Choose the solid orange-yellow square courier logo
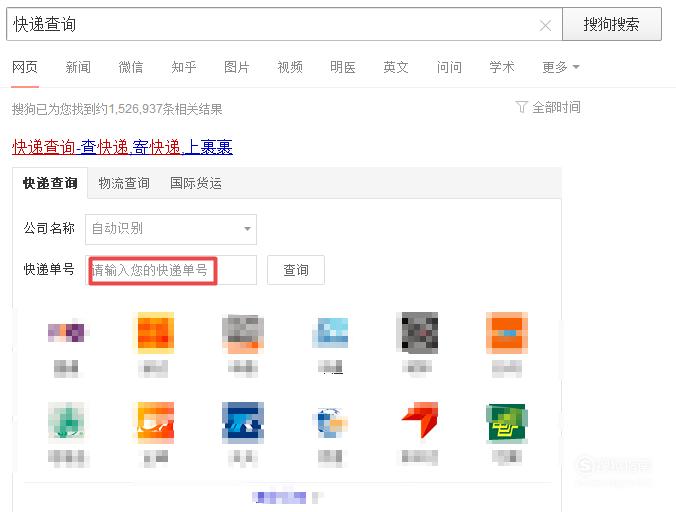This screenshot has width=676, height=512. point(156,333)
